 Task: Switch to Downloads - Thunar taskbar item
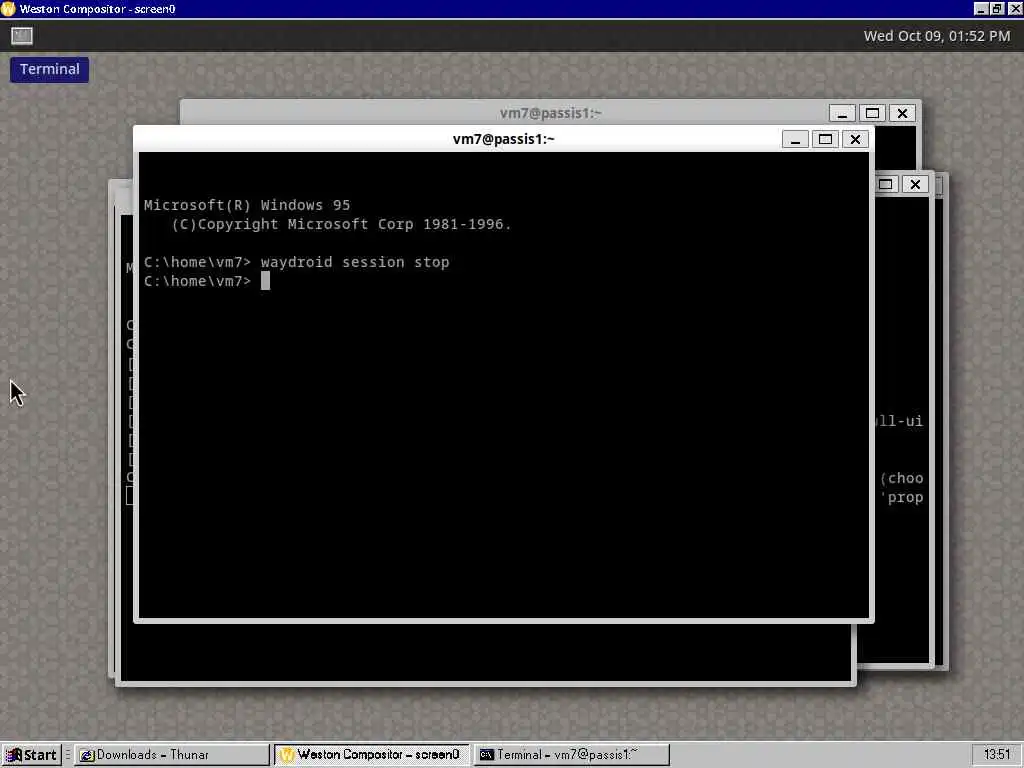(172, 755)
